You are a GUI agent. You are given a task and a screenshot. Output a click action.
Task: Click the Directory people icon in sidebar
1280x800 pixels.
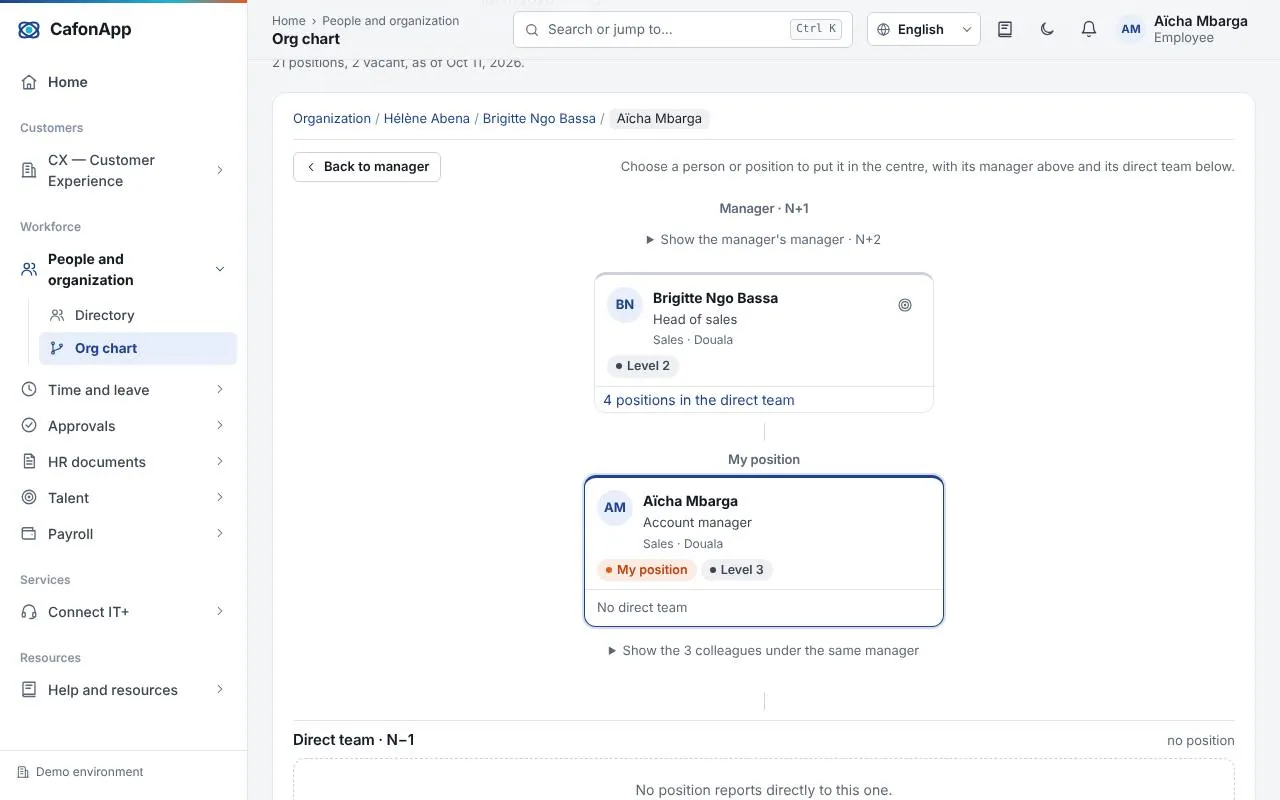coord(57,315)
